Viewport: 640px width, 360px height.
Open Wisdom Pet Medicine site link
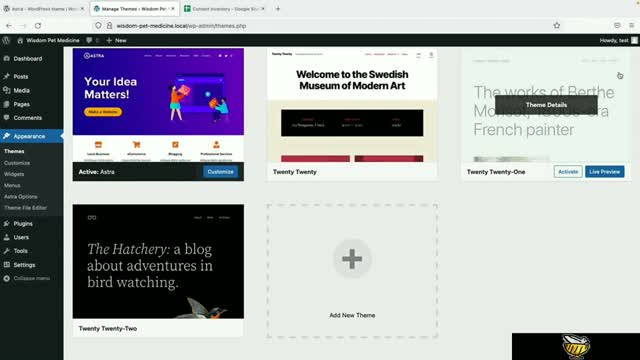point(49,40)
